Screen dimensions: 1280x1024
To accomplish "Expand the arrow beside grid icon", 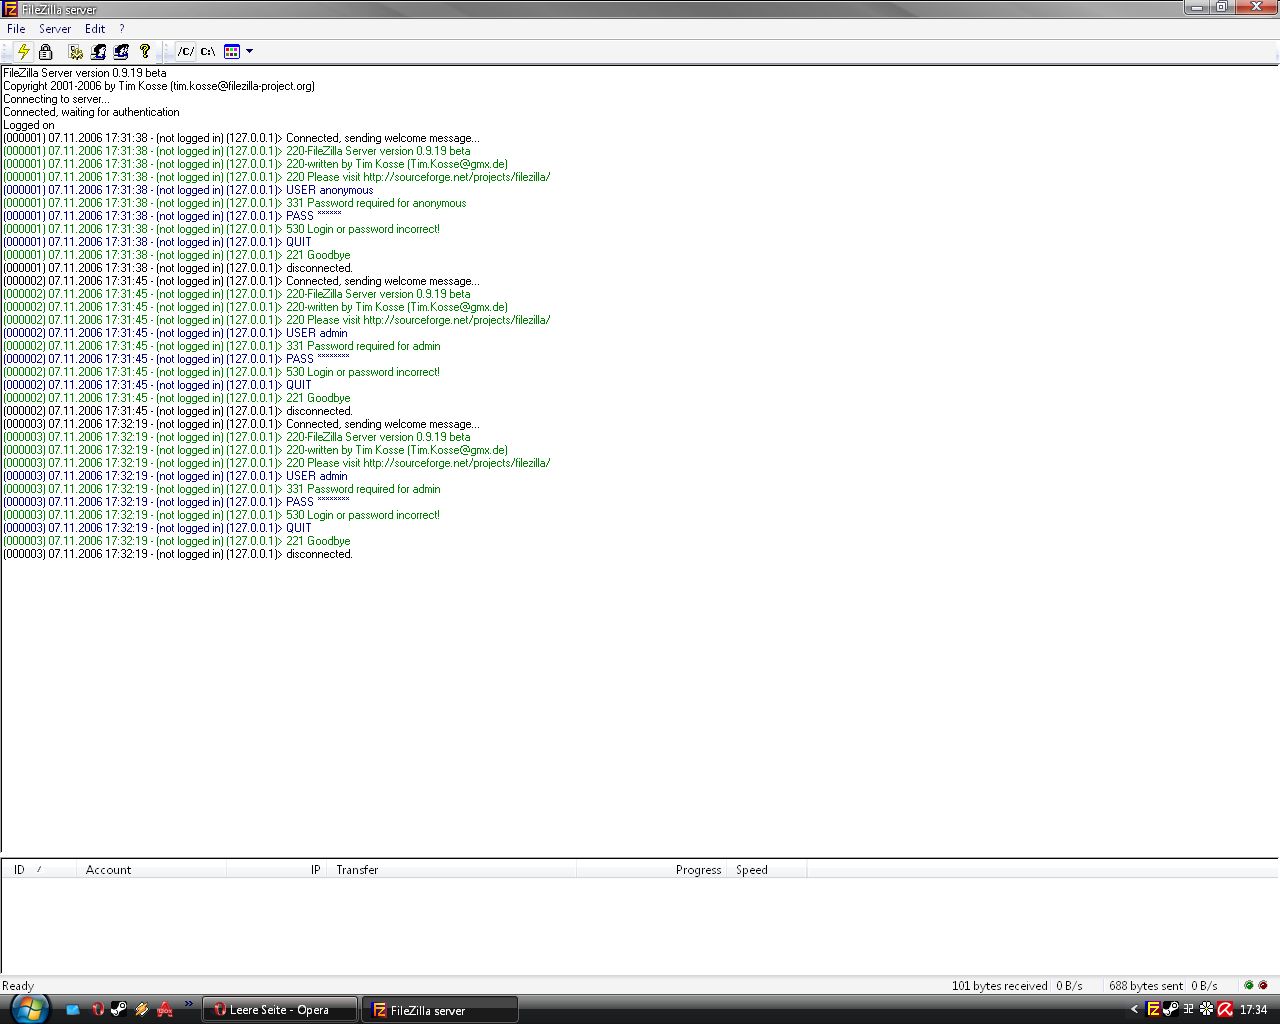I will [249, 51].
